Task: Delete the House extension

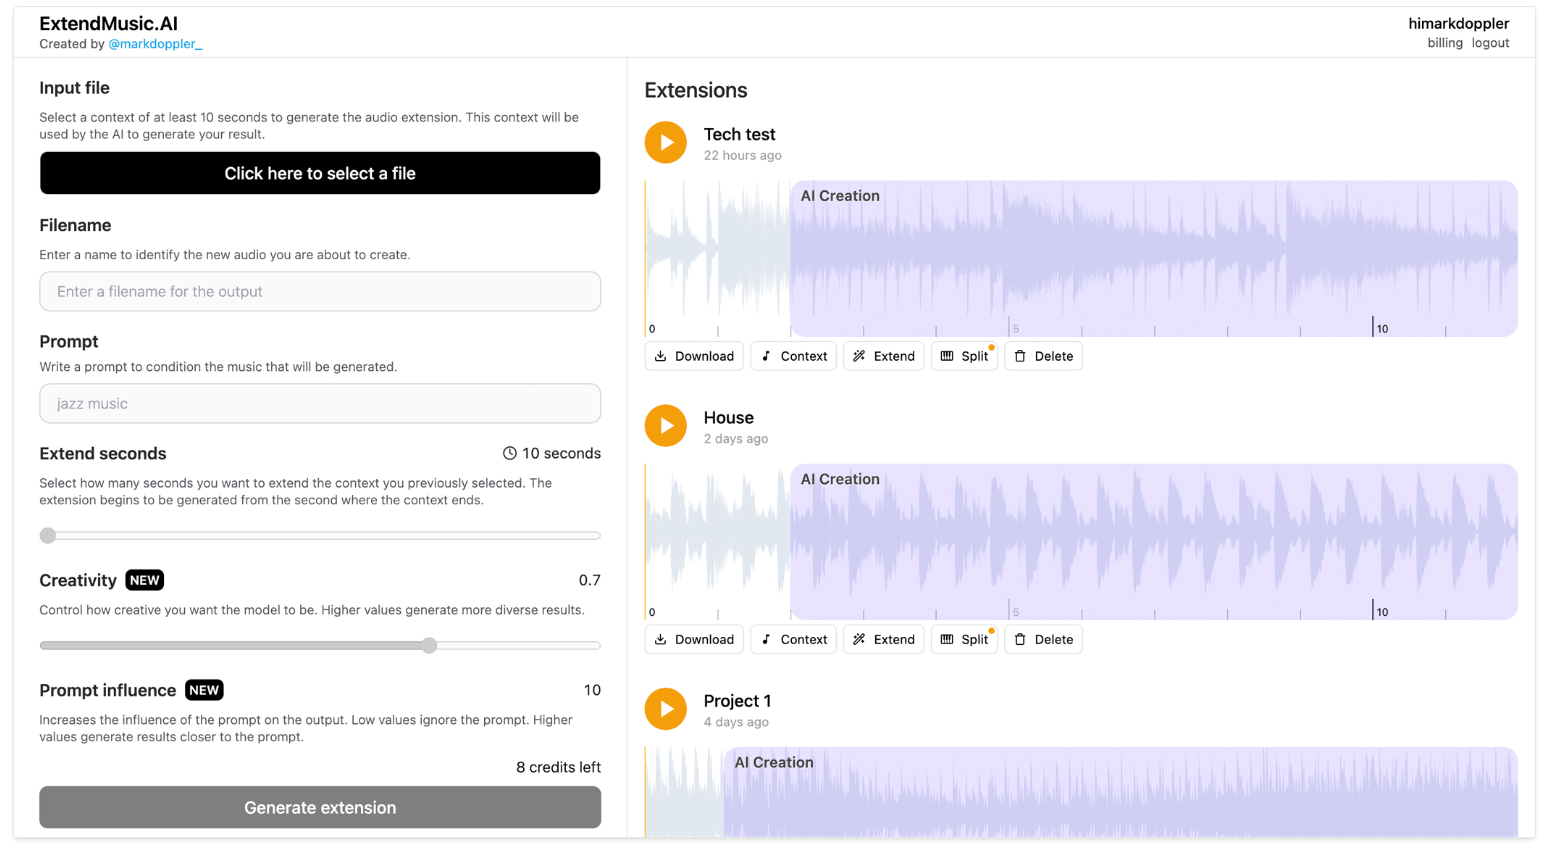Action: click(1043, 639)
